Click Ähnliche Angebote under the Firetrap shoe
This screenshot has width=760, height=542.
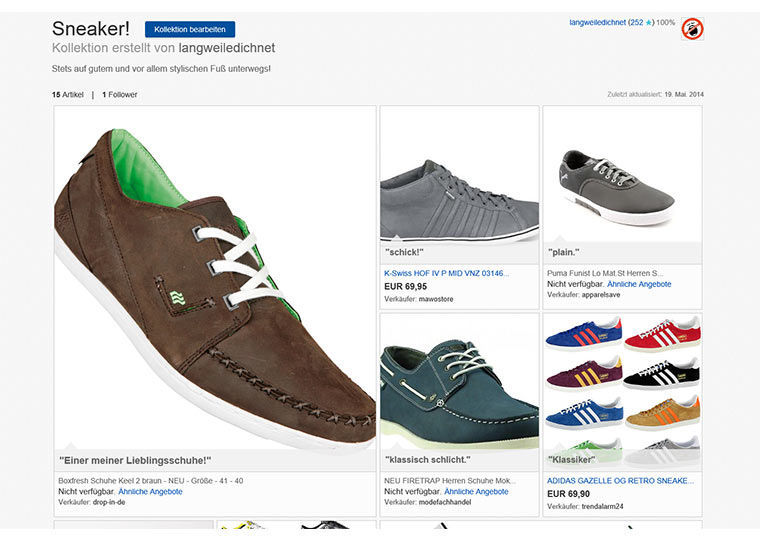click(x=476, y=492)
